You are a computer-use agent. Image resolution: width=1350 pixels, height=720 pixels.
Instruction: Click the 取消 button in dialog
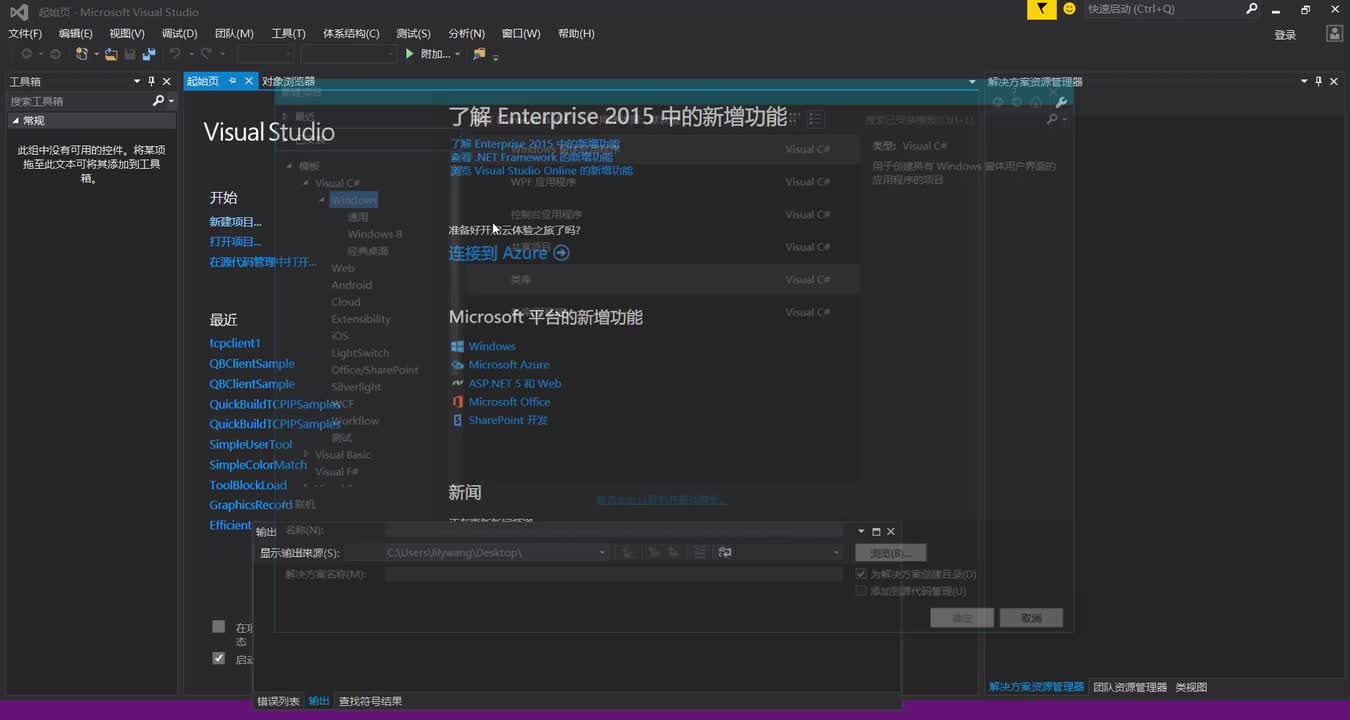coord(1031,618)
